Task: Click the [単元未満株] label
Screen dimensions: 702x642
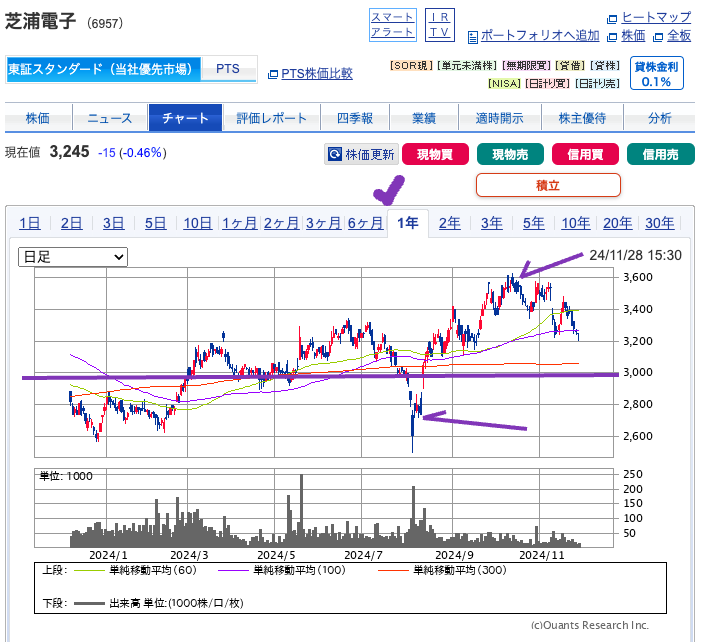Action: 468,66
